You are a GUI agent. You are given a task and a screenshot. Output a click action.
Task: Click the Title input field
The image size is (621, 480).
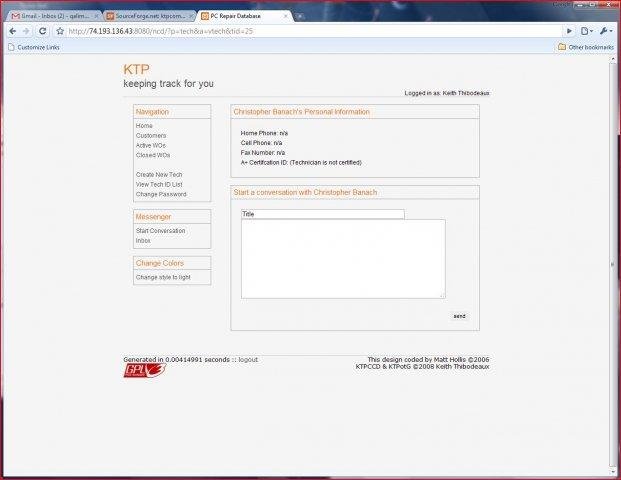[x=323, y=214]
